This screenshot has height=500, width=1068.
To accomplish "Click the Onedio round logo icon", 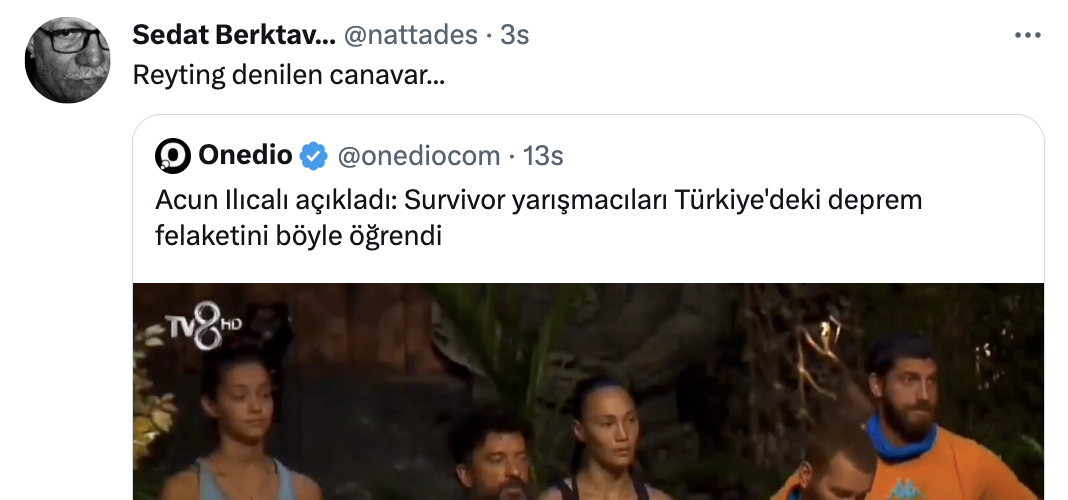I will pos(173,156).
